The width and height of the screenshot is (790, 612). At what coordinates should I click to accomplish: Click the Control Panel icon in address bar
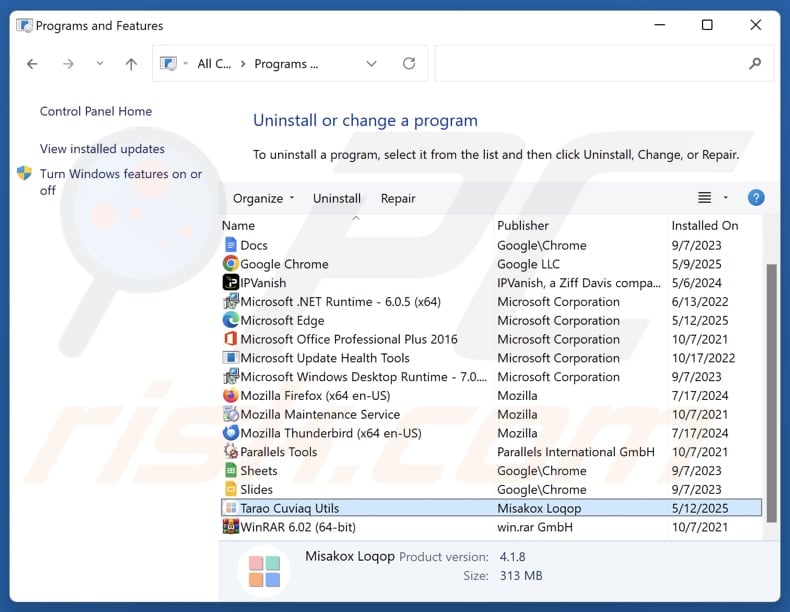(x=168, y=63)
